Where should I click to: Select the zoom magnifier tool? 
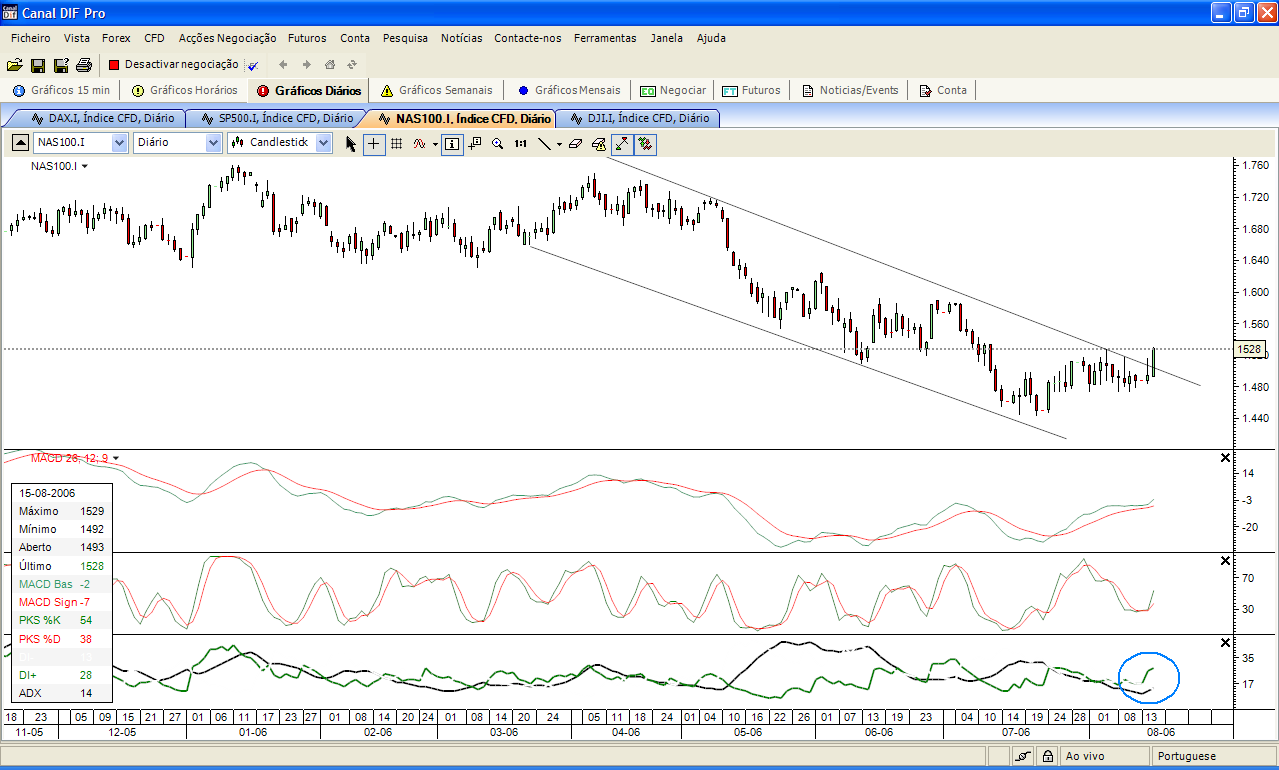pyautogui.click(x=497, y=143)
